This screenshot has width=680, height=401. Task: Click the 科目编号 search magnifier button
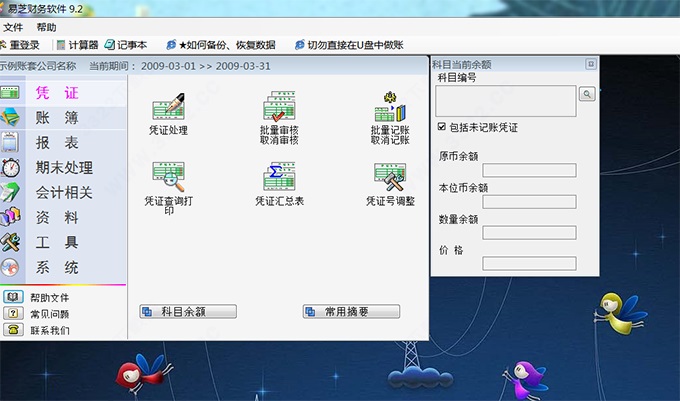pyautogui.click(x=587, y=94)
